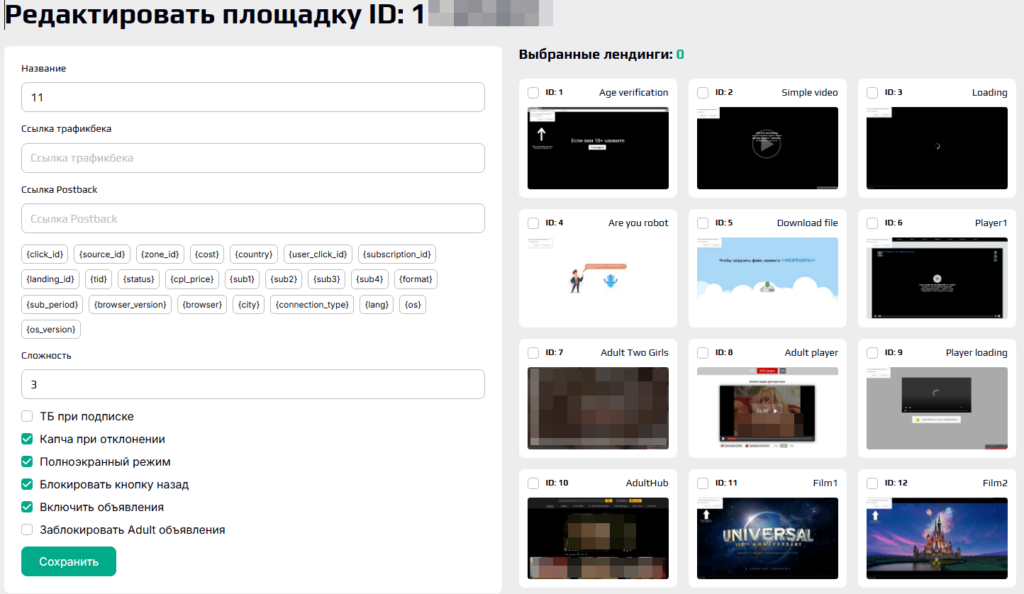Insert the {sub2} macro tag
This screenshot has width=1024, height=594.
(284, 279)
